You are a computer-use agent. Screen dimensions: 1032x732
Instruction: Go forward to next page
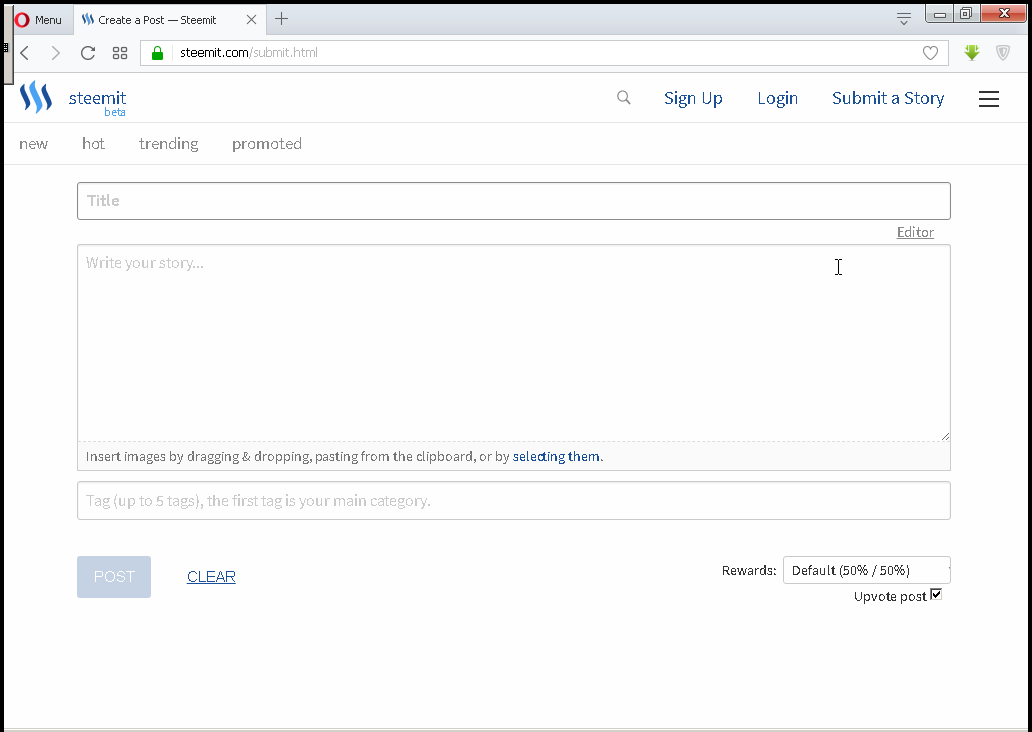click(x=56, y=53)
